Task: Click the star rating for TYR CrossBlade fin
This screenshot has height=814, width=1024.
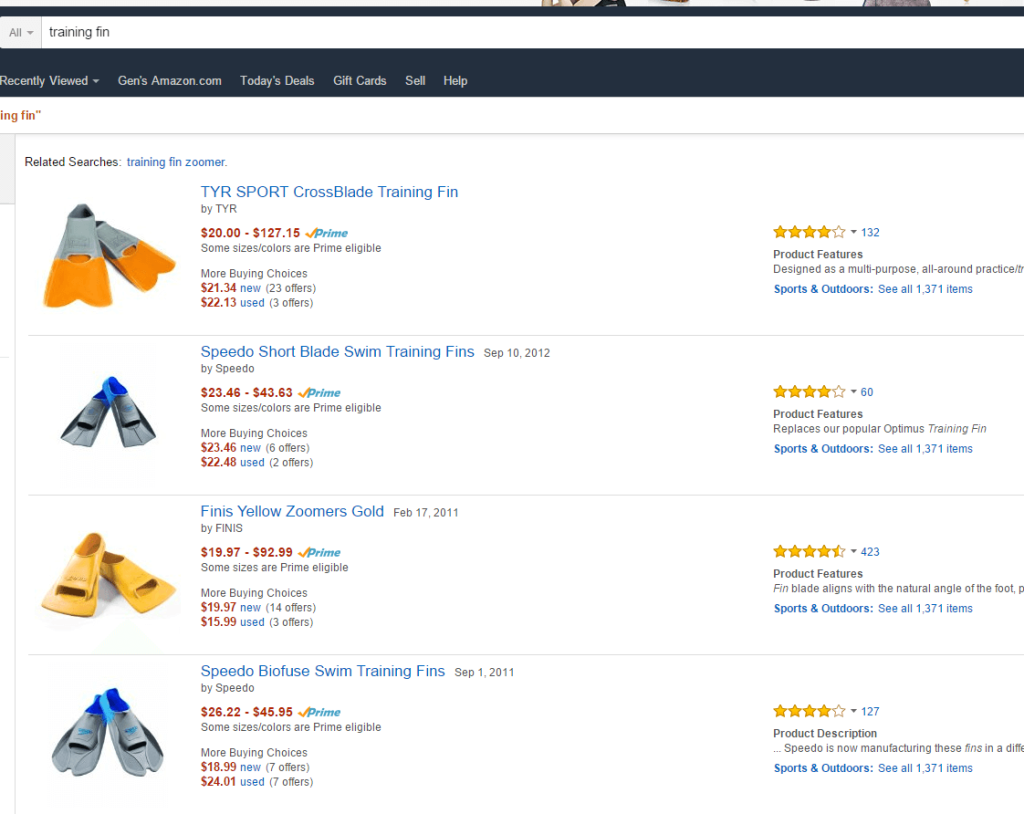Action: point(808,231)
